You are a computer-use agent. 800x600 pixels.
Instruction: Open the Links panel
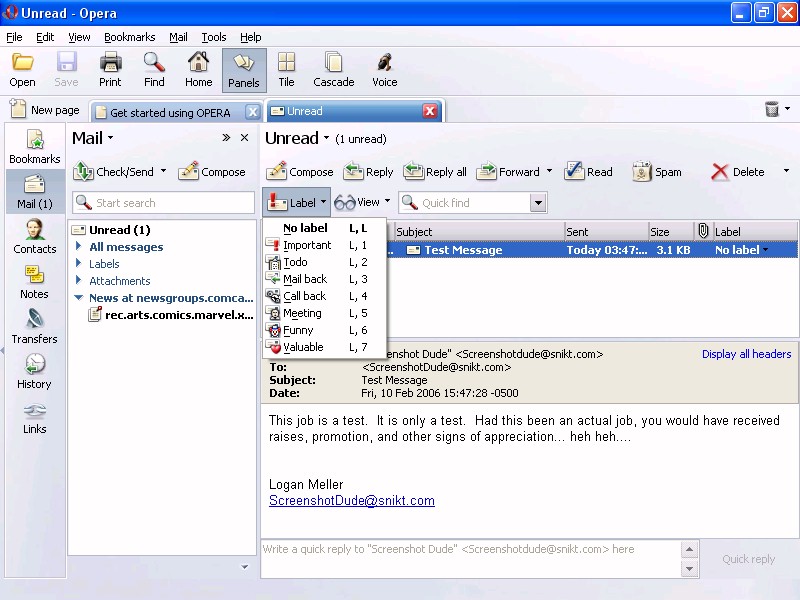tap(35, 418)
